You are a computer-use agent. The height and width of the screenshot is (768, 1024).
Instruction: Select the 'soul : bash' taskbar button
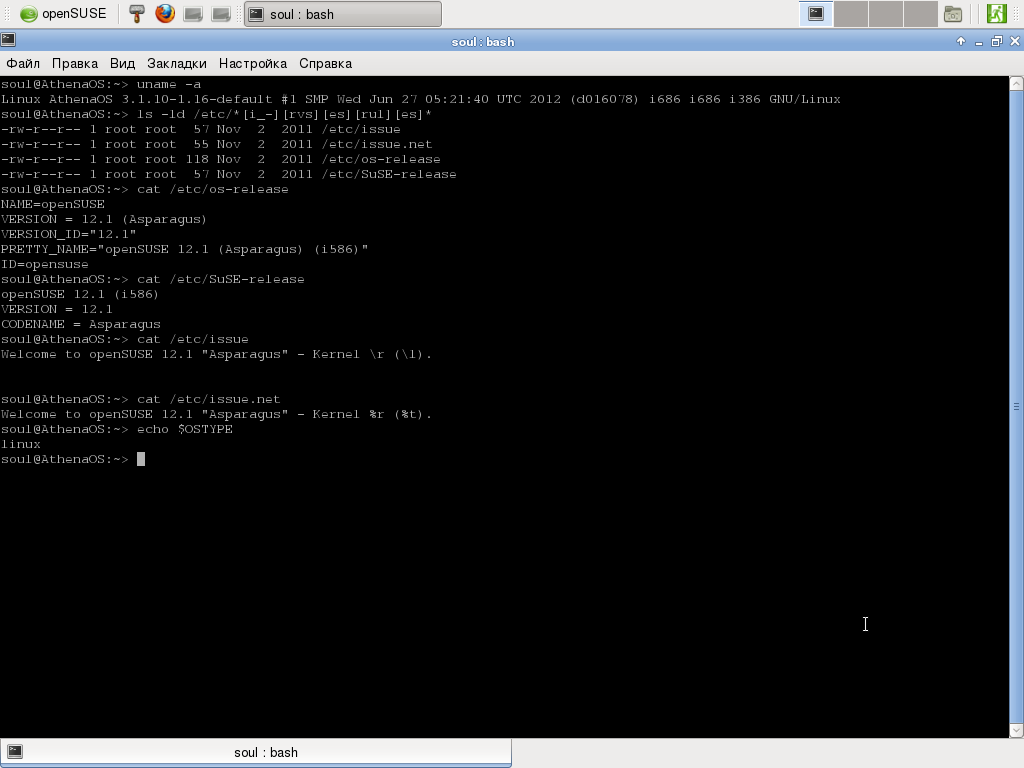[343, 14]
